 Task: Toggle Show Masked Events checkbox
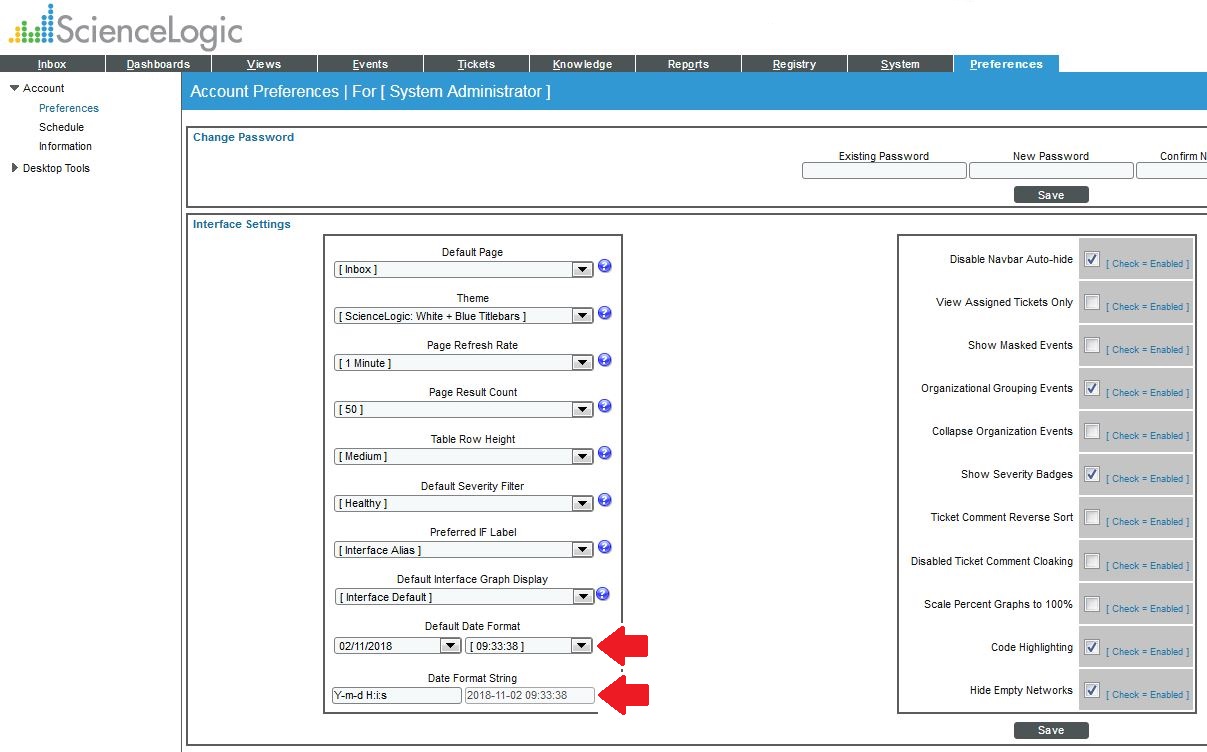1092,345
